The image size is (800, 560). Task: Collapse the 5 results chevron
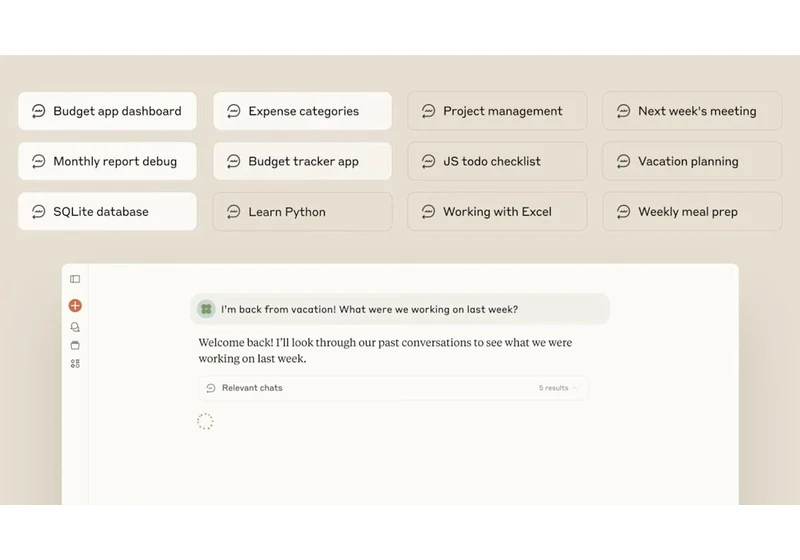coord(575,388)
